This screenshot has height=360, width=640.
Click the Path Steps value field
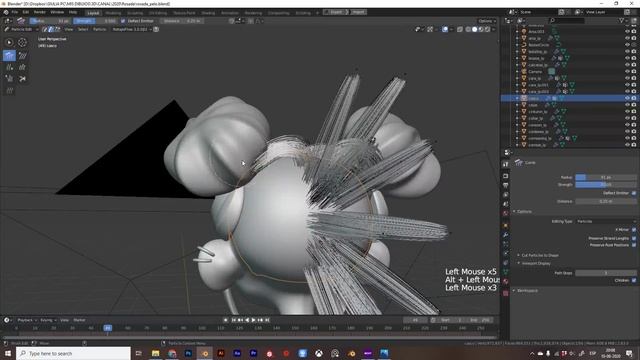pyautogui.click(x=606, y=273)
